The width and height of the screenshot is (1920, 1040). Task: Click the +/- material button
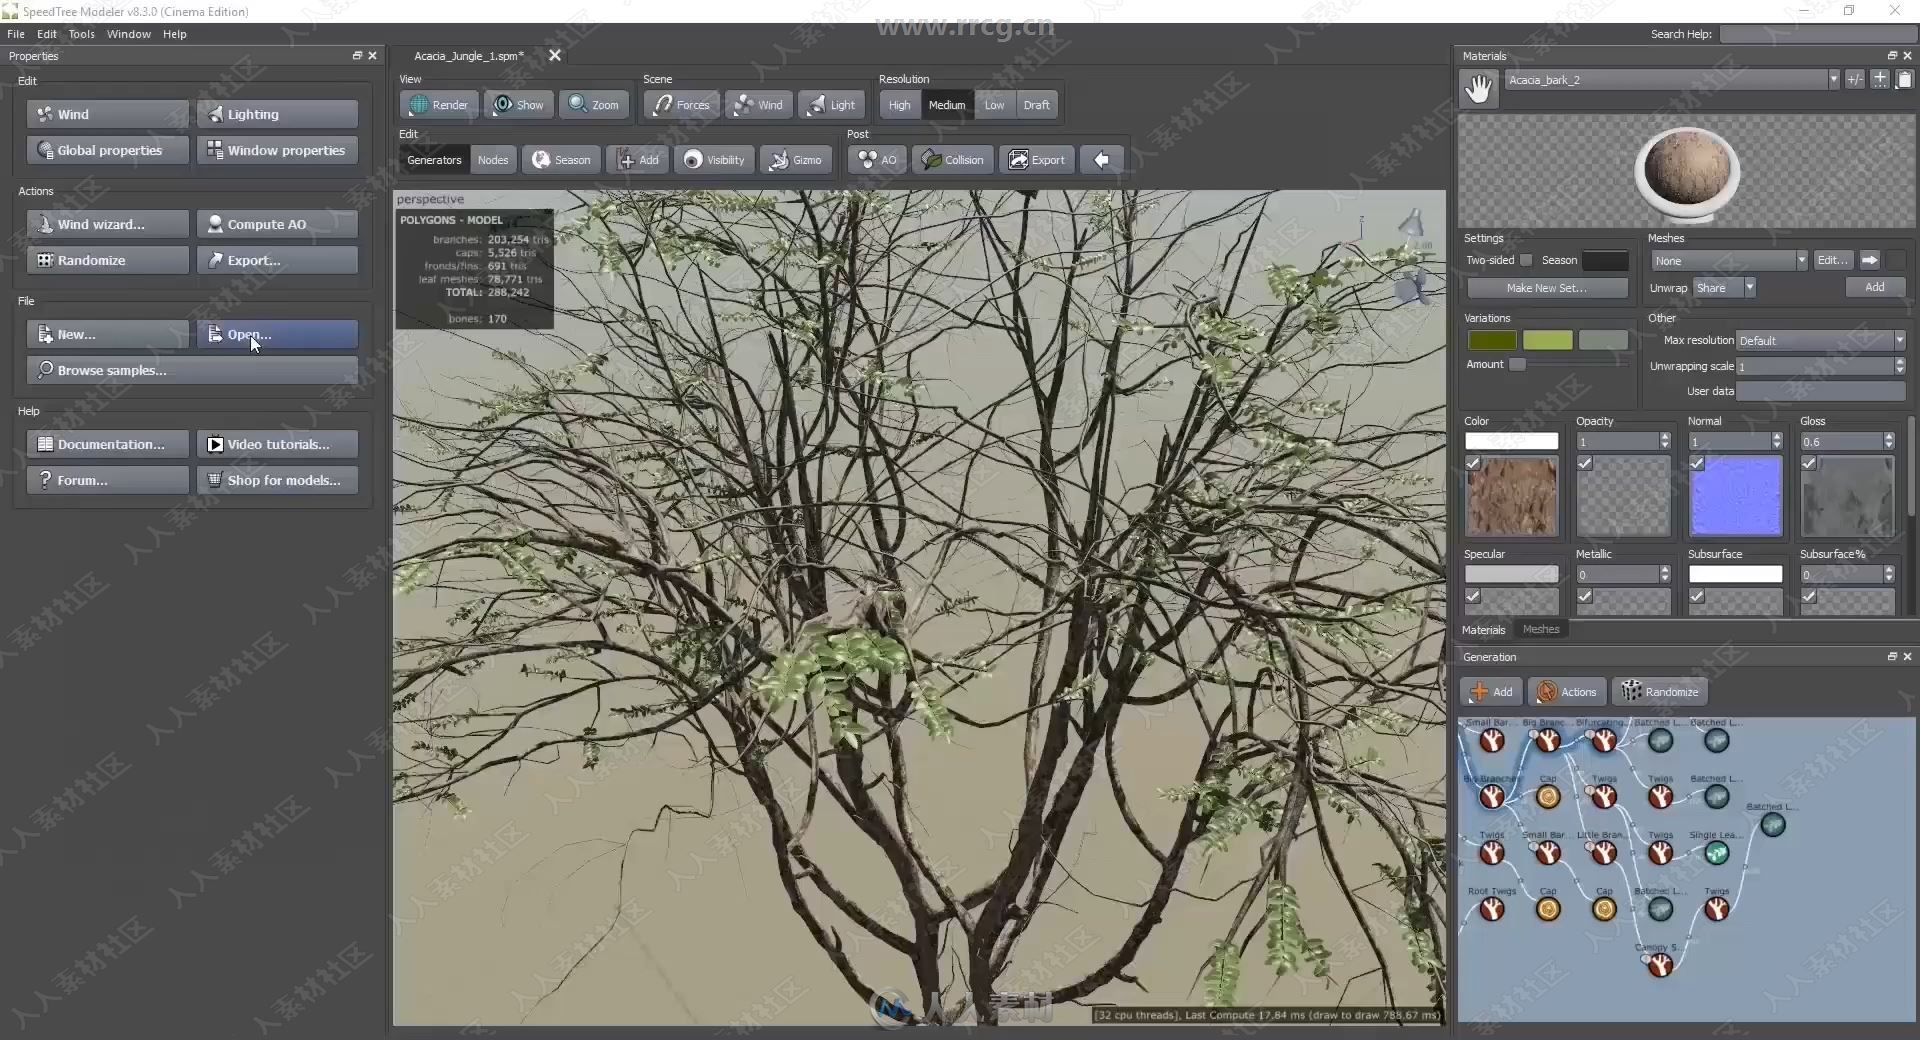[x=1855, y=80]
